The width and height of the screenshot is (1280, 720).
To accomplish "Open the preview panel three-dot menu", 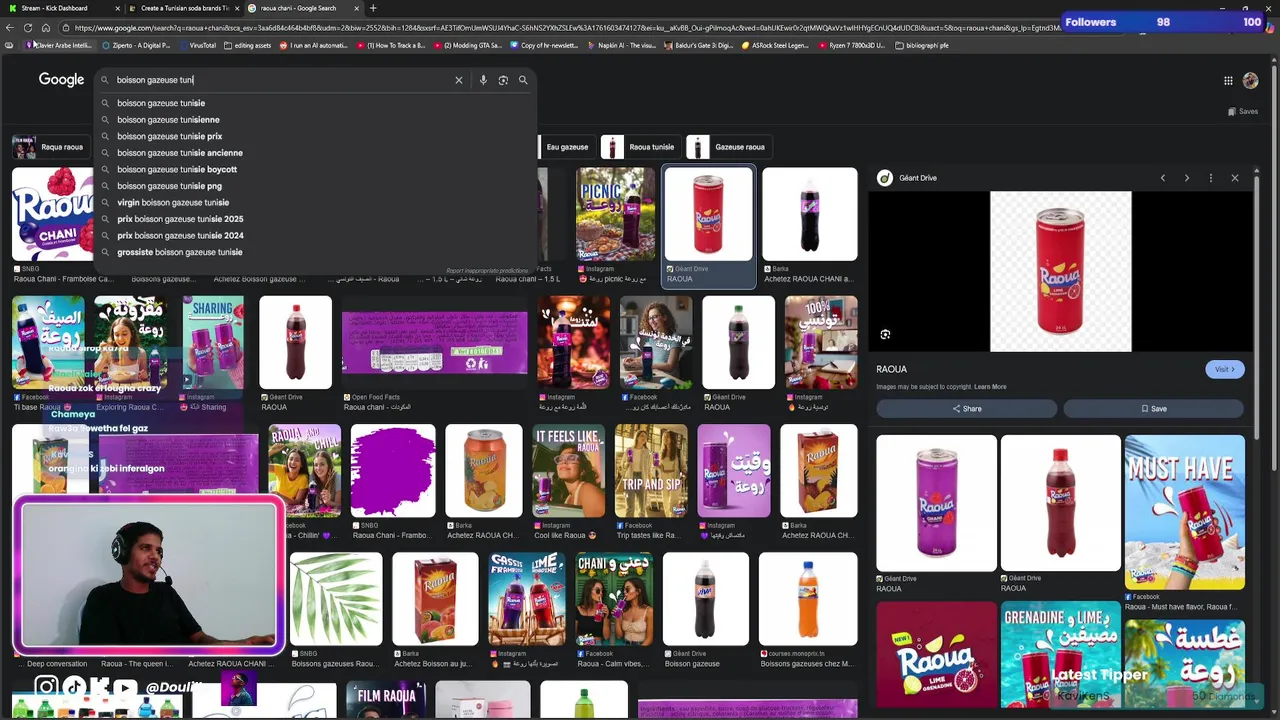I will [1211, 178].
